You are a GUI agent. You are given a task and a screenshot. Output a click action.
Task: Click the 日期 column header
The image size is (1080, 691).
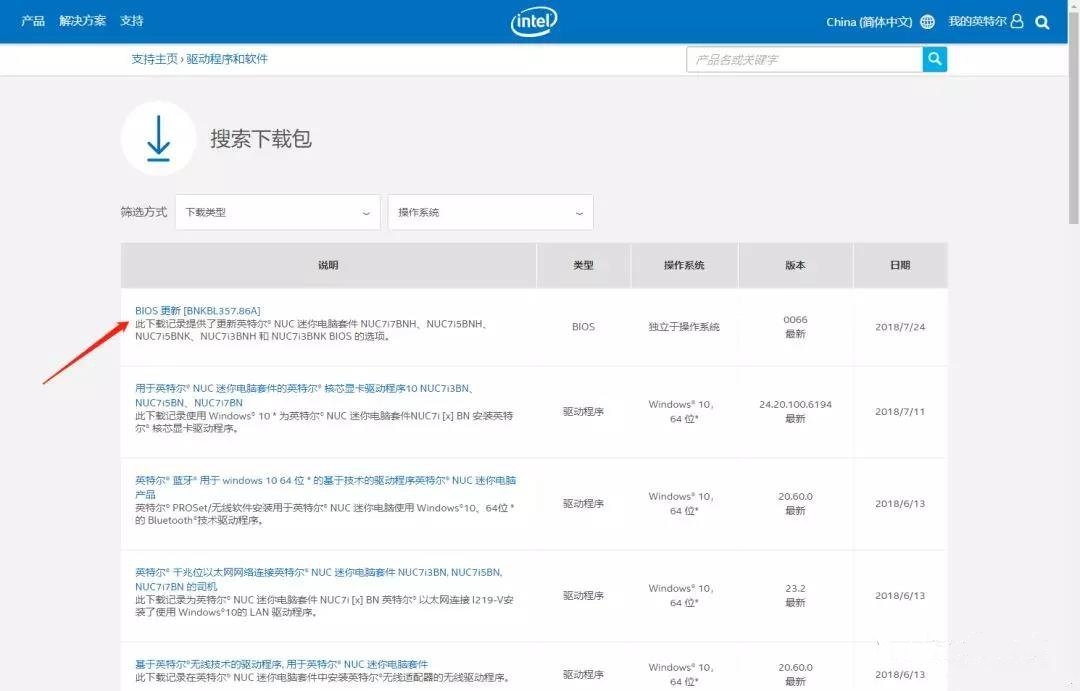click(900, 265)
